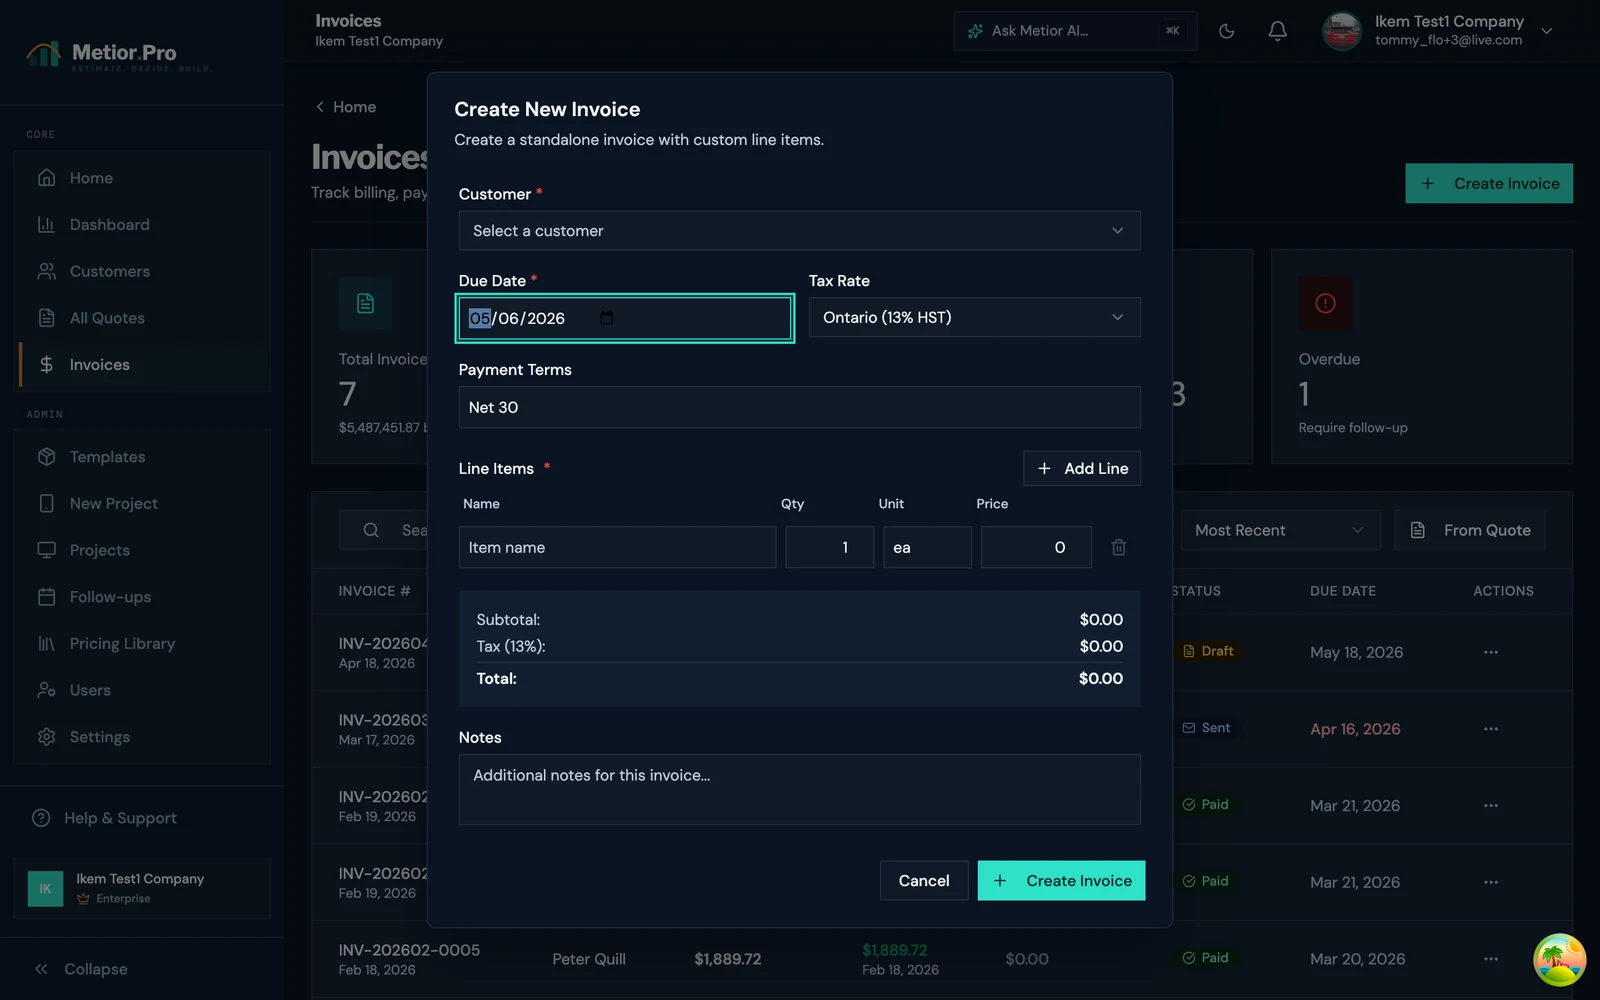Open Users management
This screenshot has width=1600, height=1000.
pyautogui.click(x=144, y=690)
